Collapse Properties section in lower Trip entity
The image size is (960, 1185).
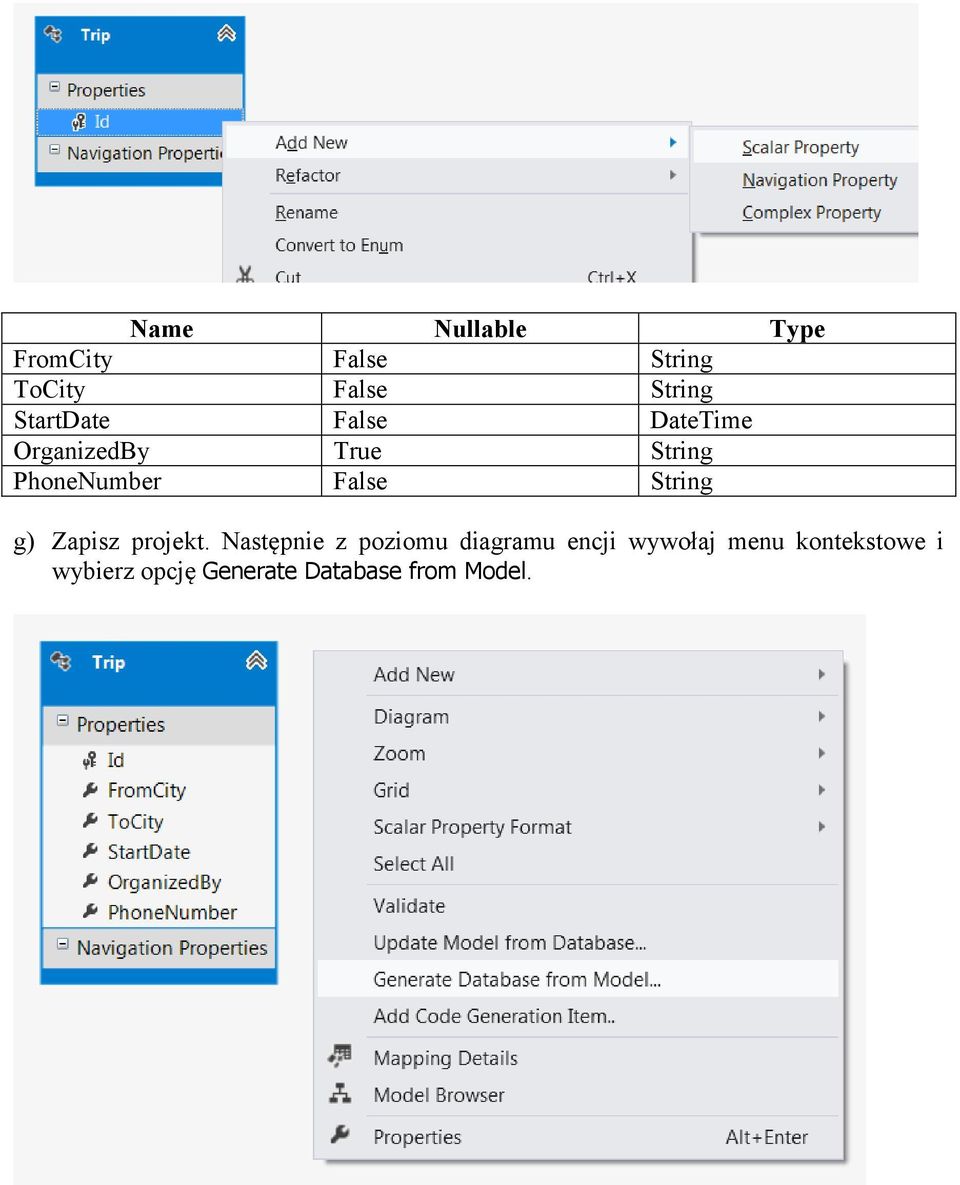click(x=63, y=721)
